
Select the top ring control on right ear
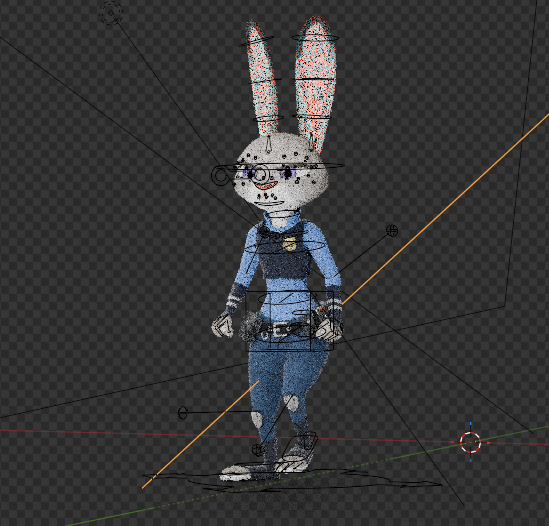pyautogui.click(x=315, y=37)
